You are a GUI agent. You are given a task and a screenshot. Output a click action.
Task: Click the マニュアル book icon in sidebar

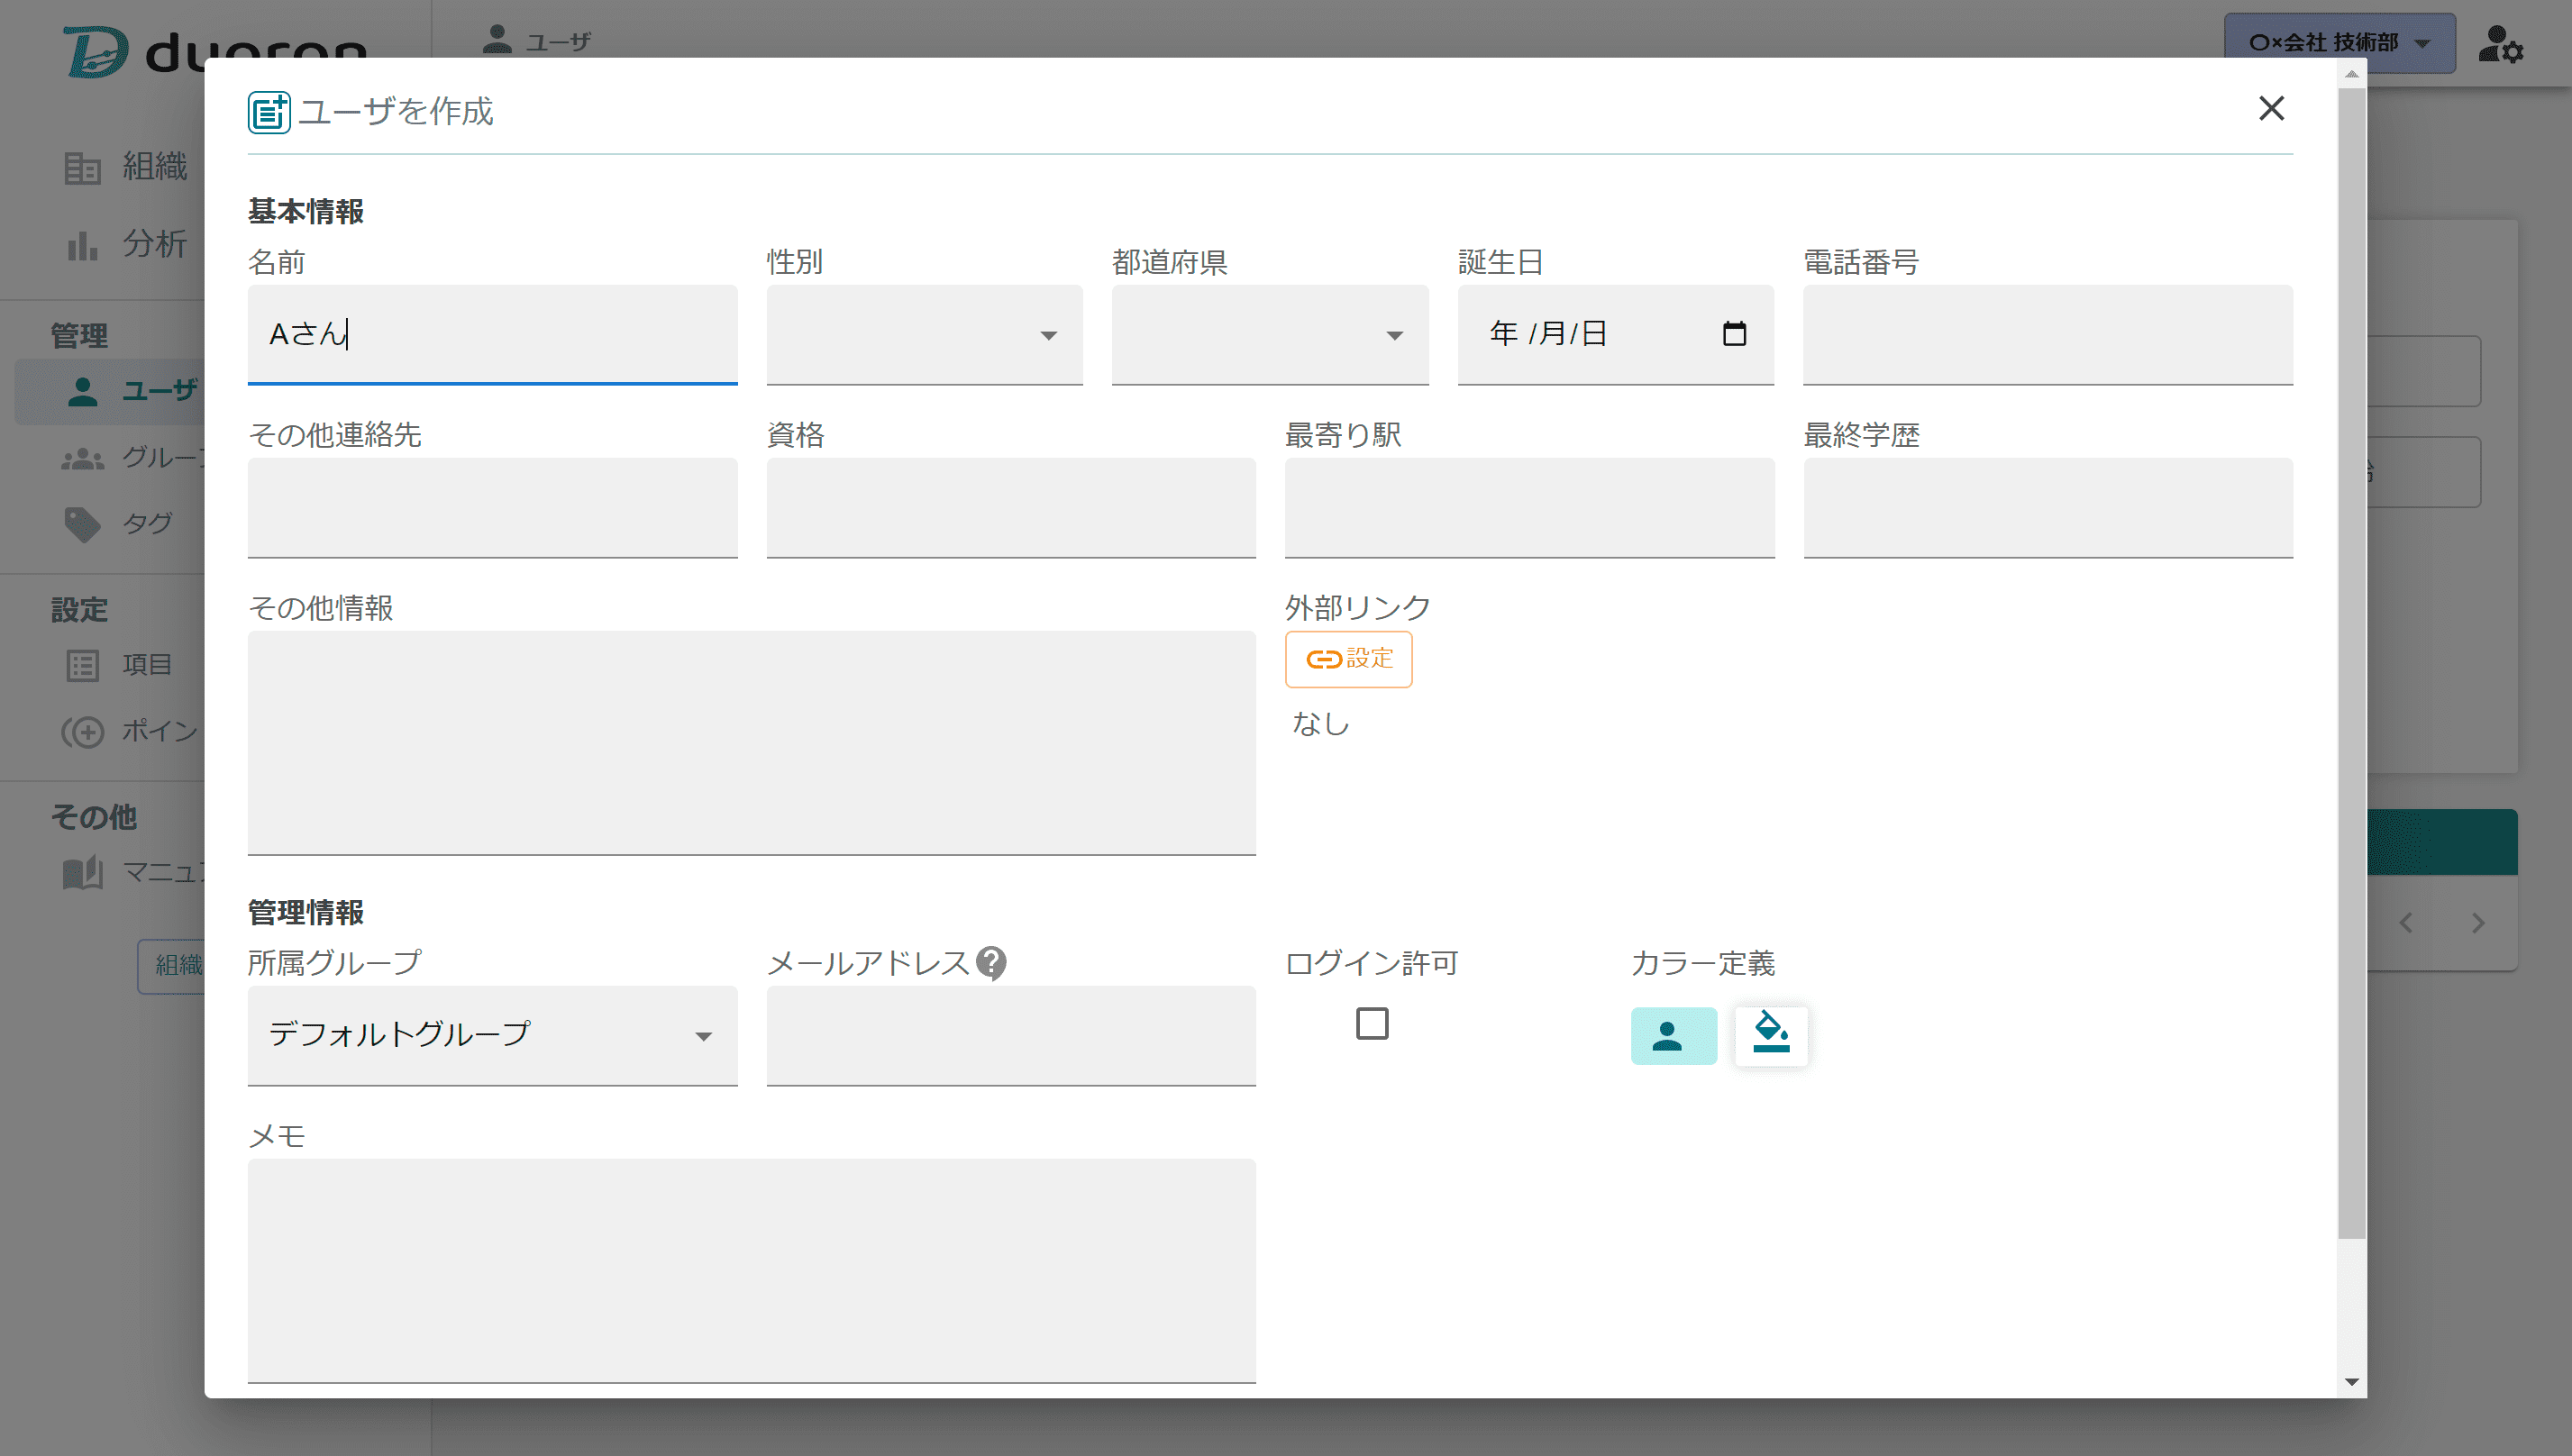pyautogui.click(x=82, y=873)
